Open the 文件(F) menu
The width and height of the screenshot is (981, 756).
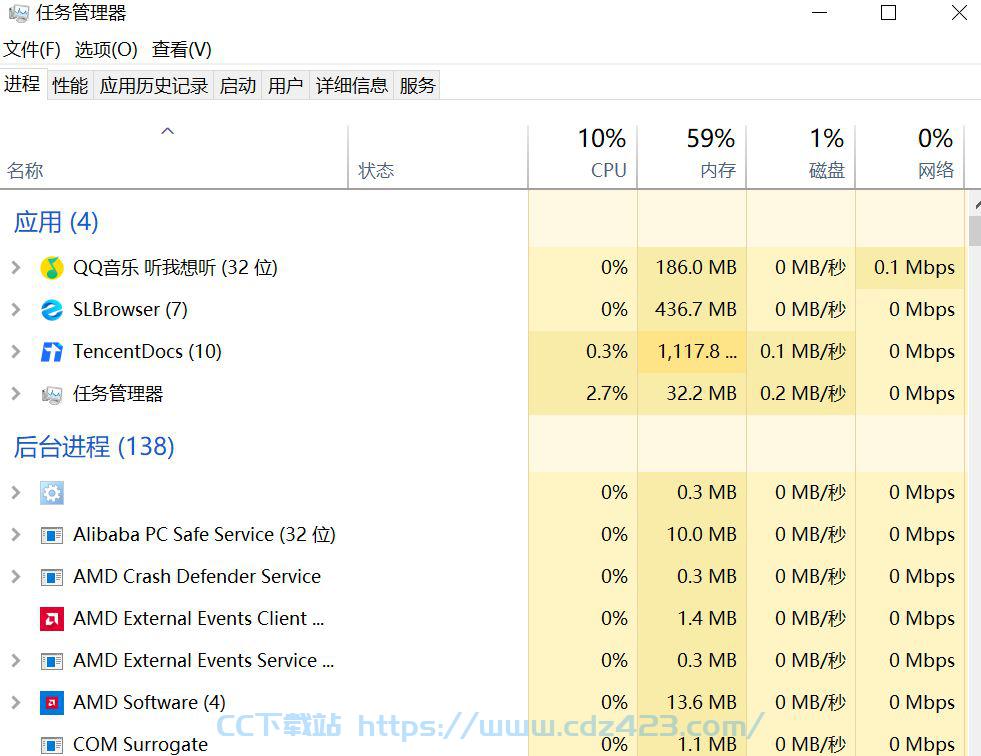coord(32,49)
